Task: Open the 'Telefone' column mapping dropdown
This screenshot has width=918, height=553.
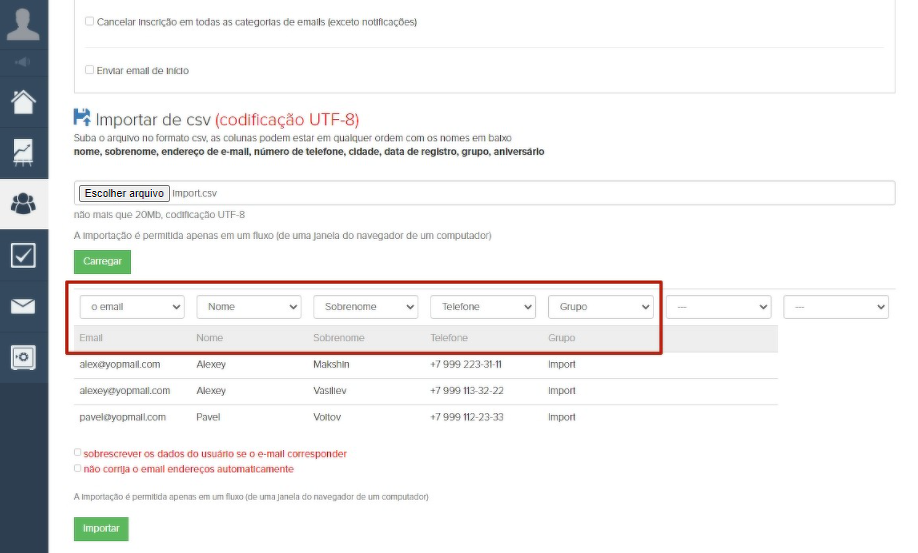Action: pyautogui.click(x=483, y=307)
